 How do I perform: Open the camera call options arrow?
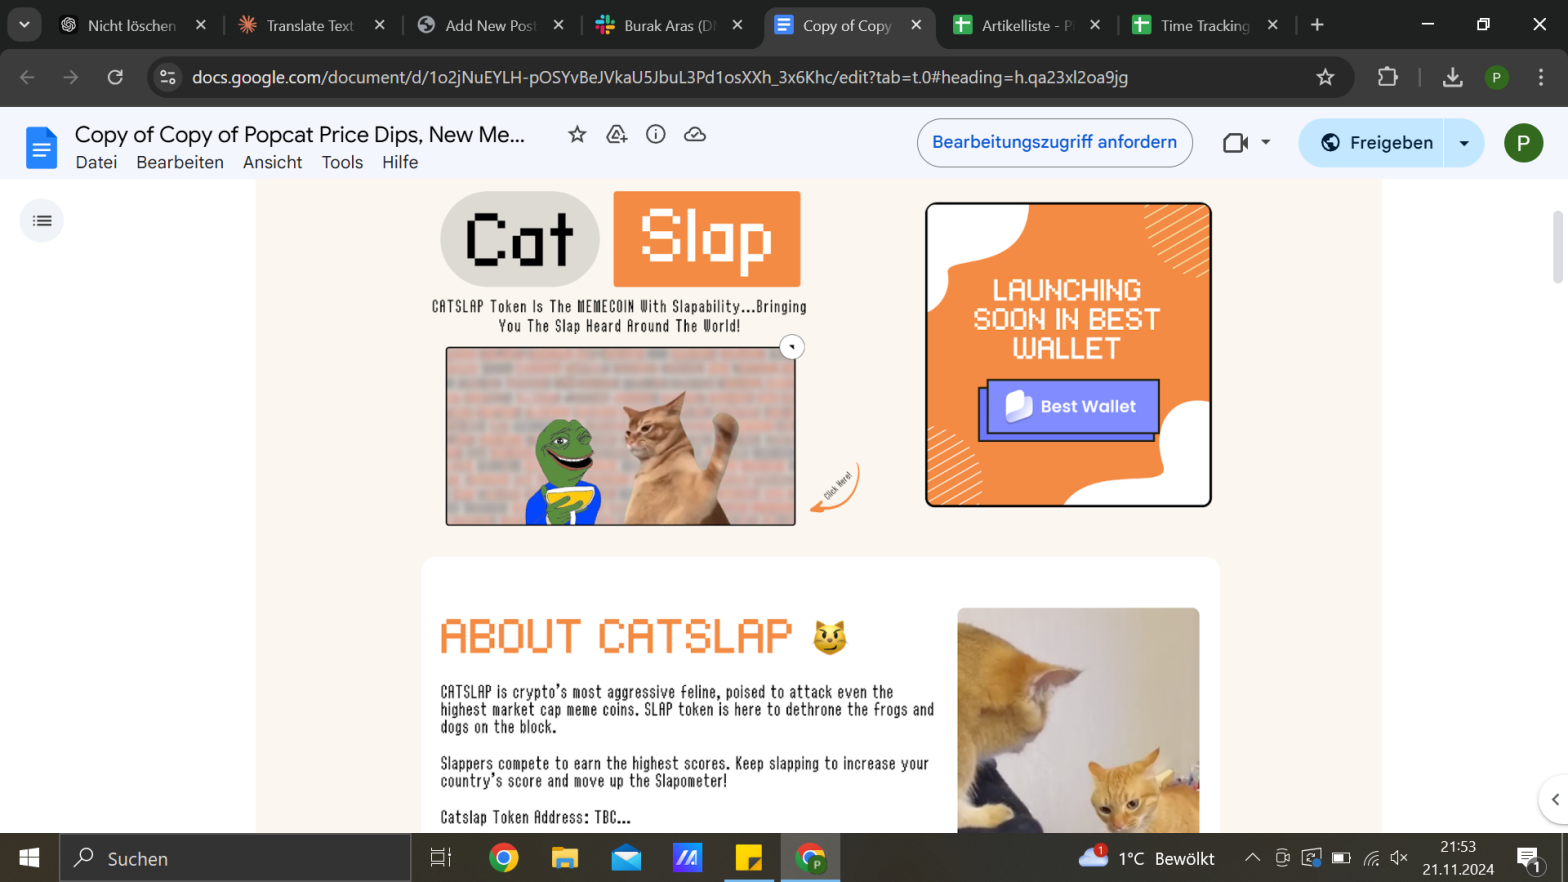click(x=1266, y=143)
